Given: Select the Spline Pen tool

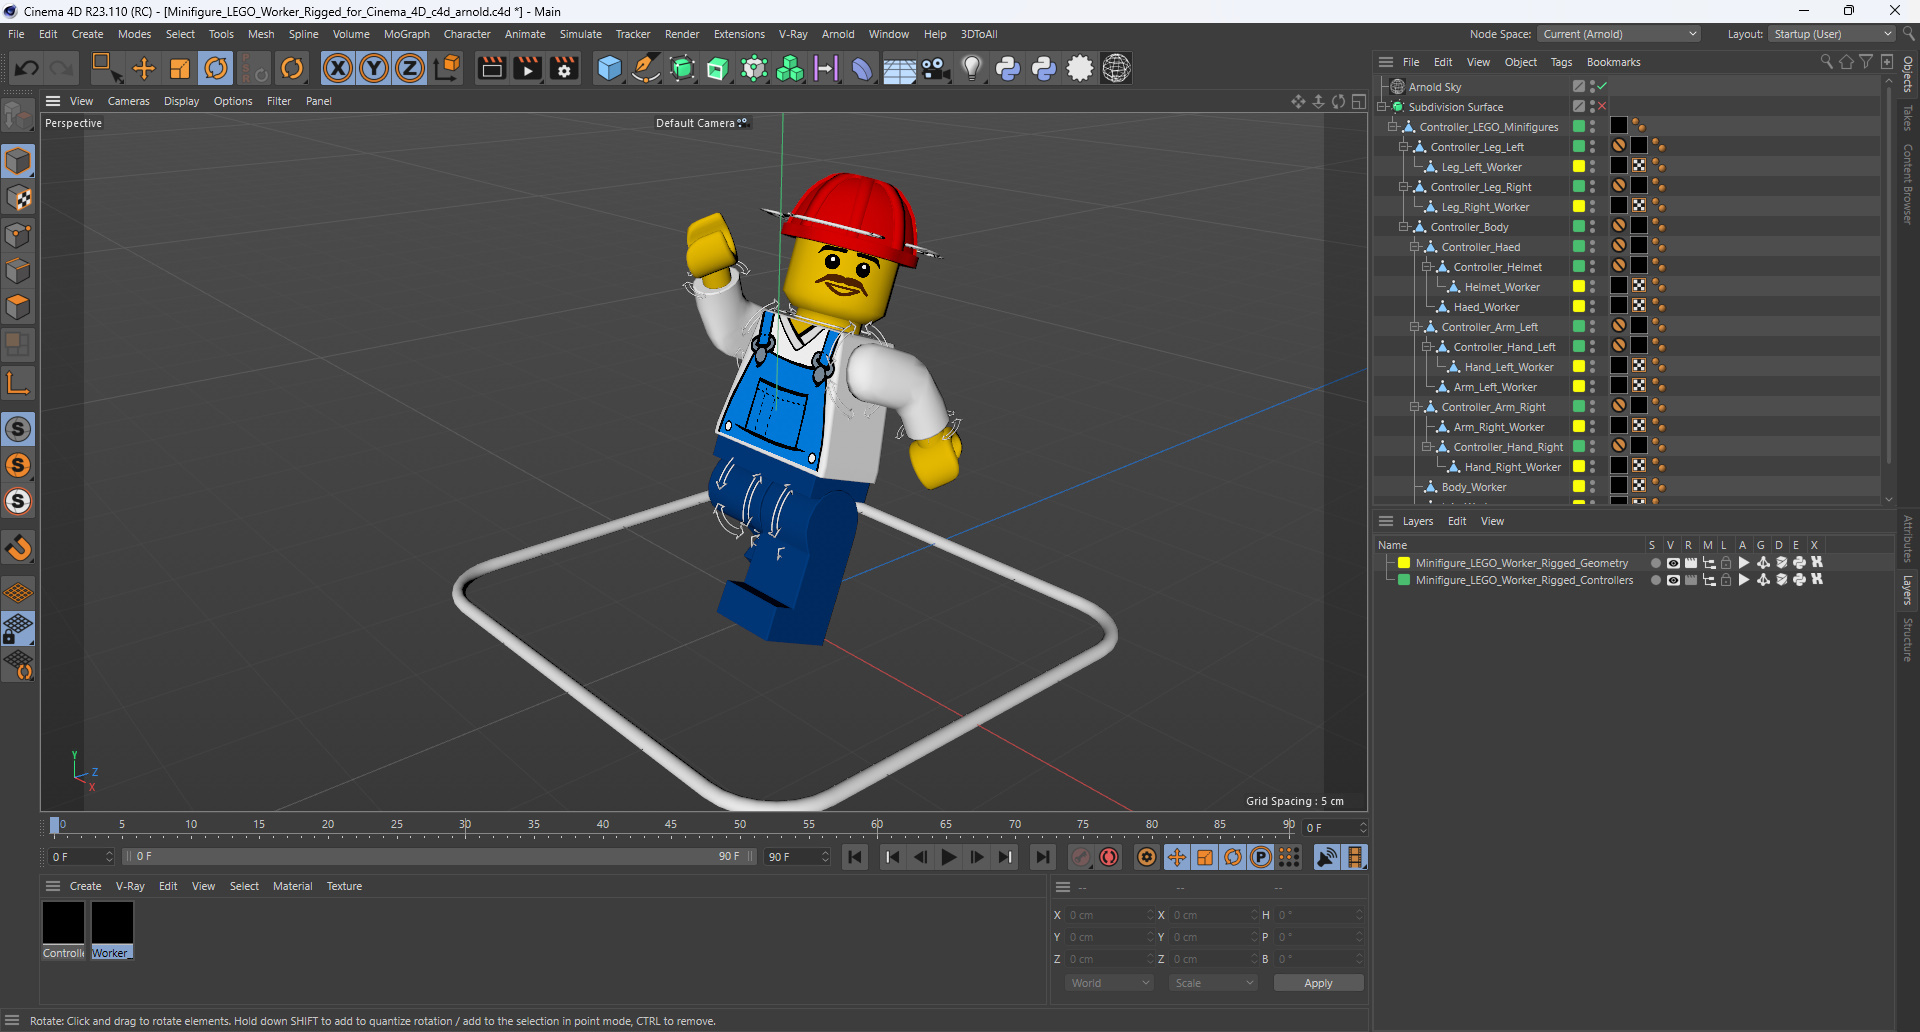Looking at the screenshot, I should pyautogui.click(x=646, y=68).
